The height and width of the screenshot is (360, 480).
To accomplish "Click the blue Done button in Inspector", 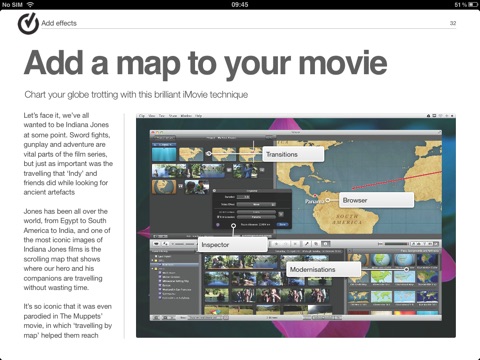I will (x=282, y=224).
